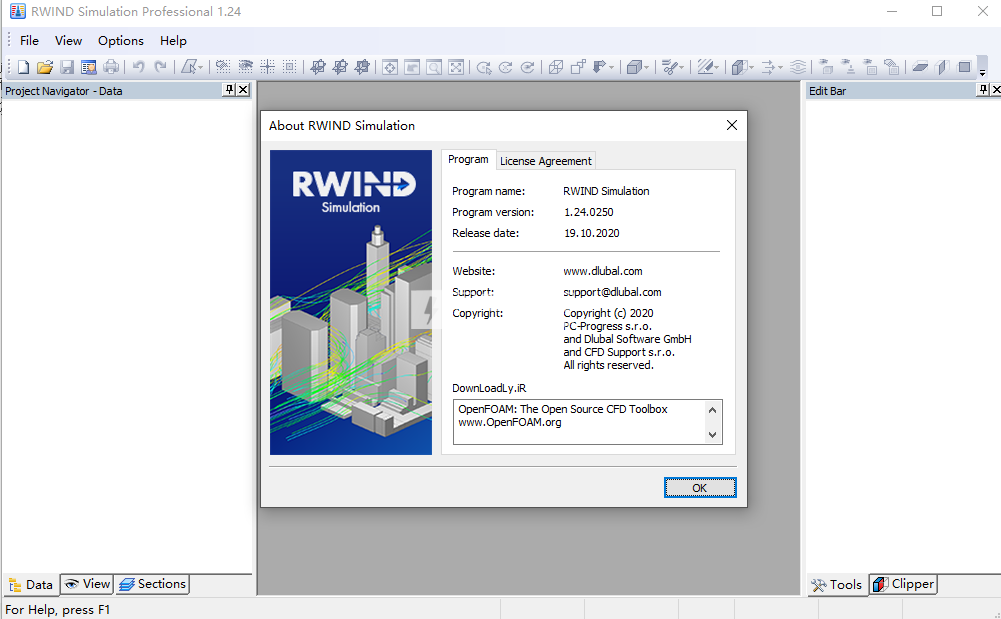
Task: Open dropdown arrow beside selection-mode tool
Action: 200,68
